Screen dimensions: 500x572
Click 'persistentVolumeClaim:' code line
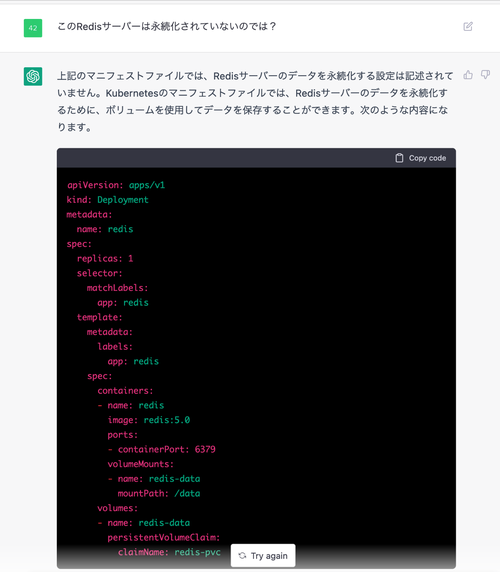pos(164,537)
